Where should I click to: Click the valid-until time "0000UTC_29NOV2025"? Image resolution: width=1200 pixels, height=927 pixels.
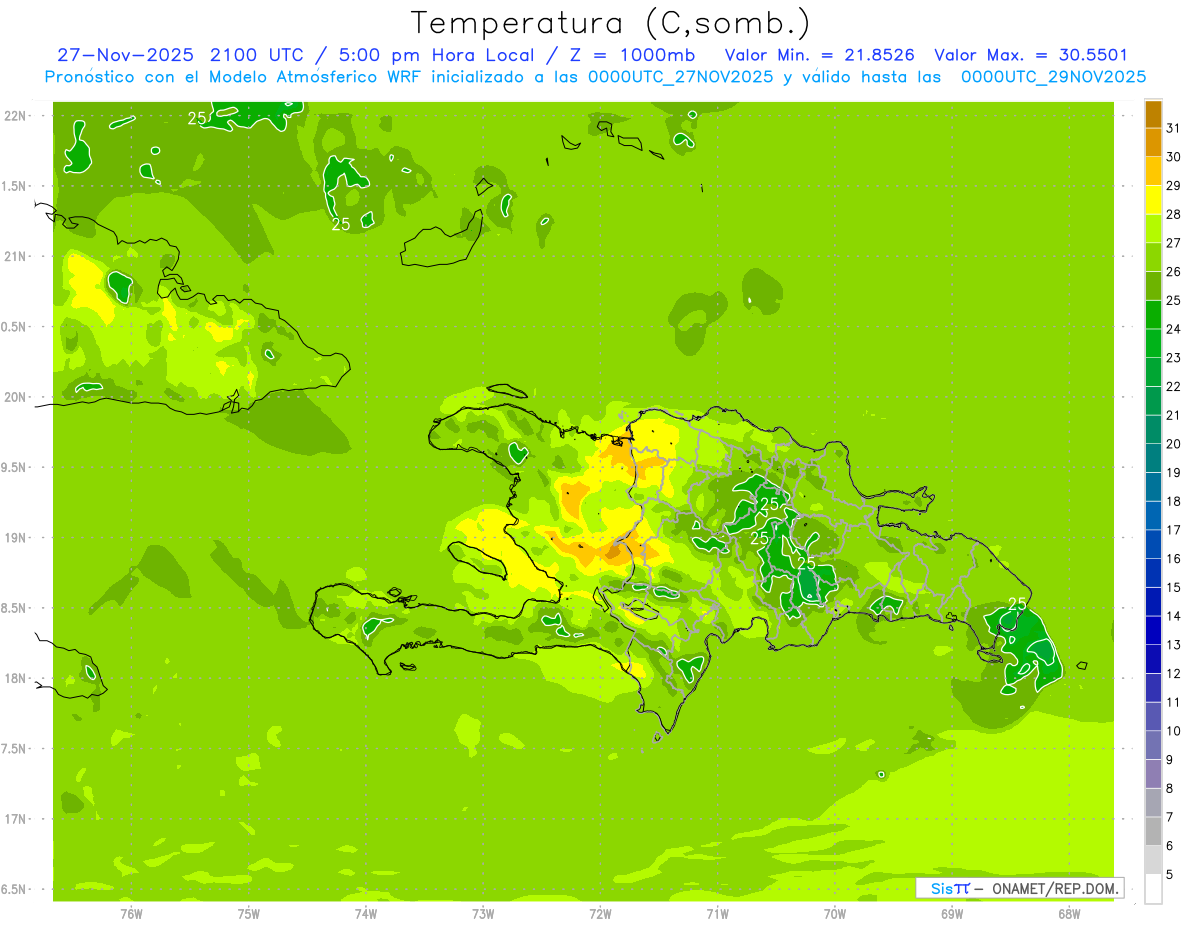point(1053,77)
